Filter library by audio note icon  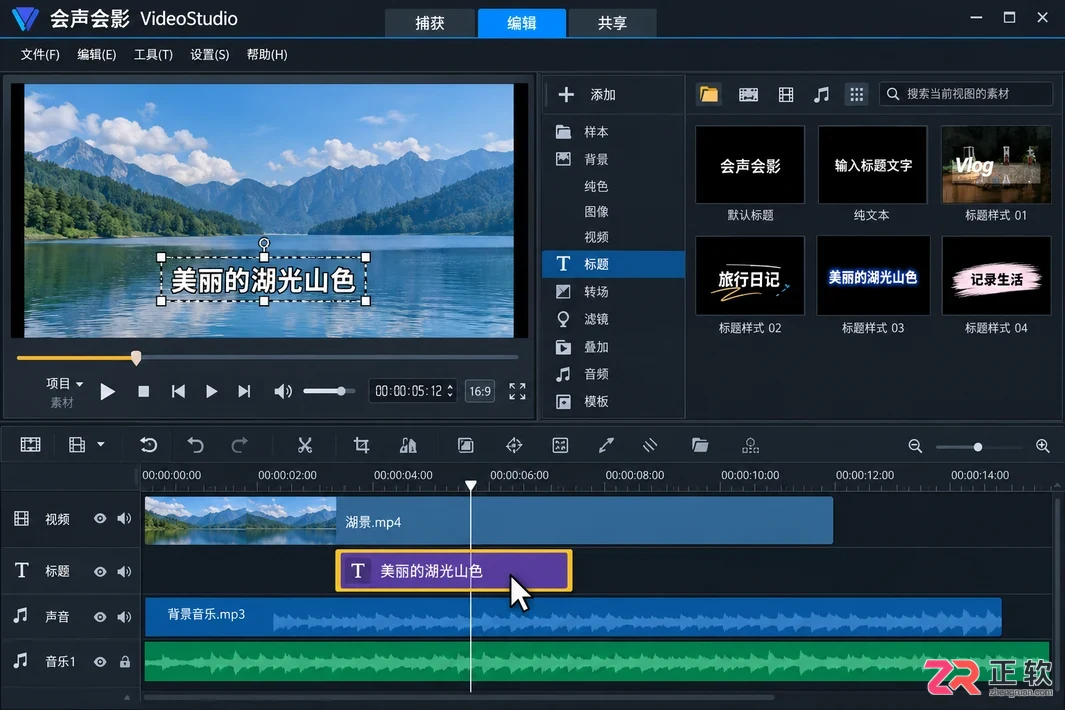coord(821,94)
